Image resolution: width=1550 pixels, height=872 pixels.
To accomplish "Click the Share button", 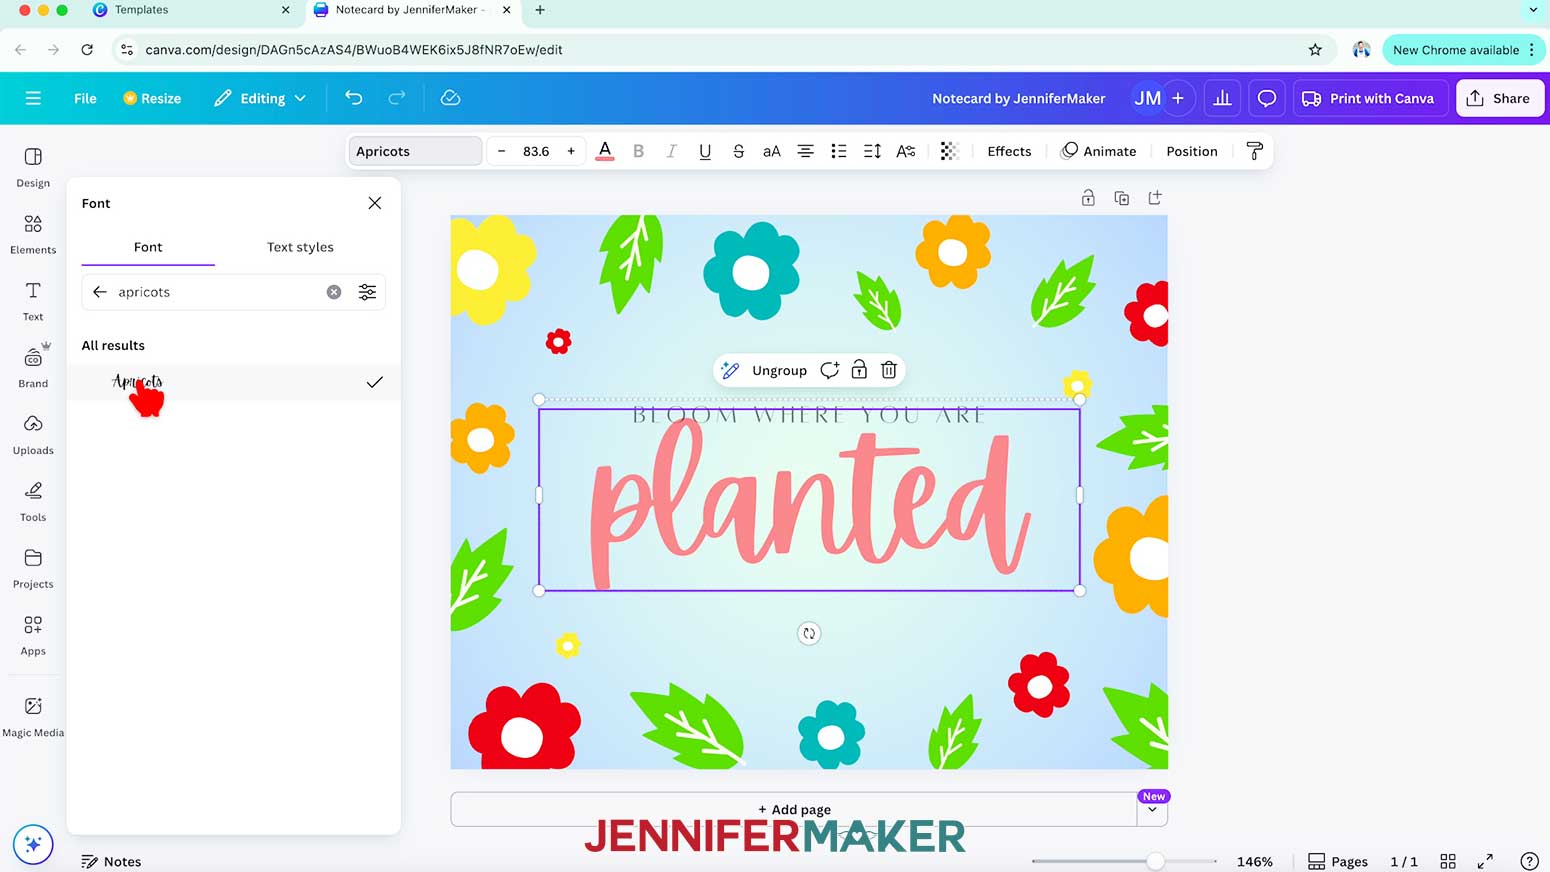I will pos(1499,98).
